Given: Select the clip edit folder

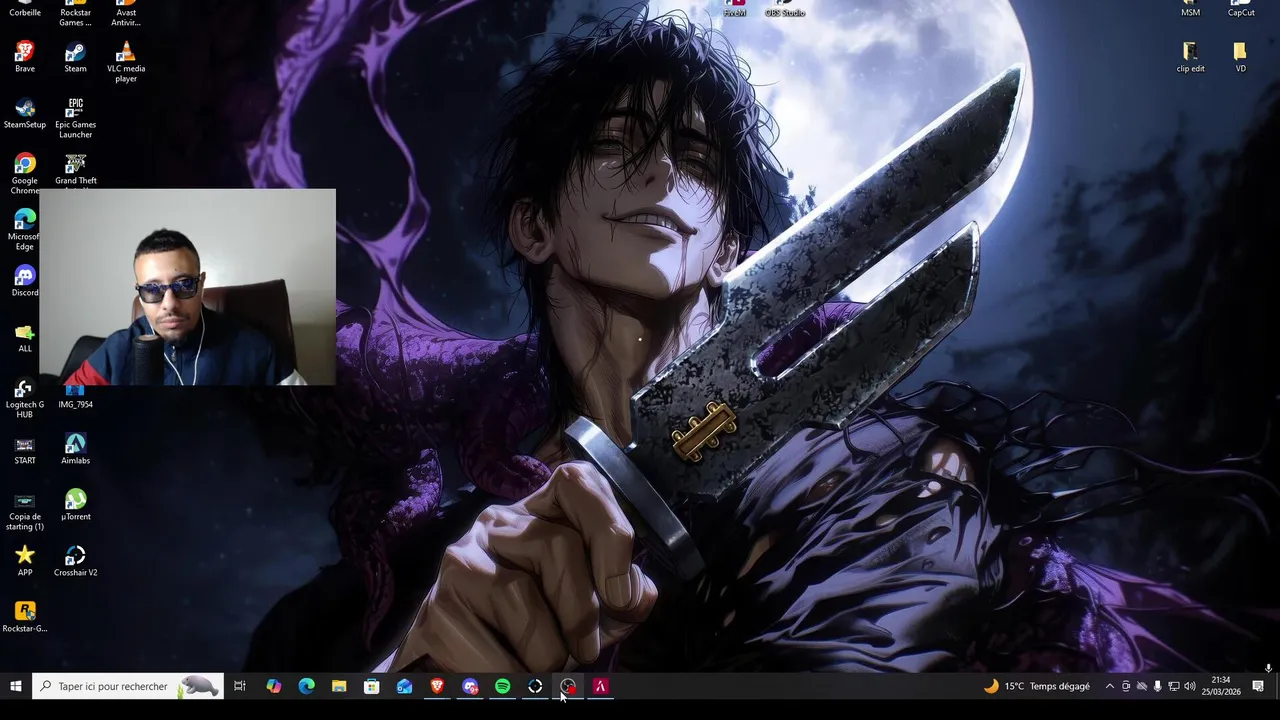Looking at the screenshot, I should click(x=1190, y=57).
